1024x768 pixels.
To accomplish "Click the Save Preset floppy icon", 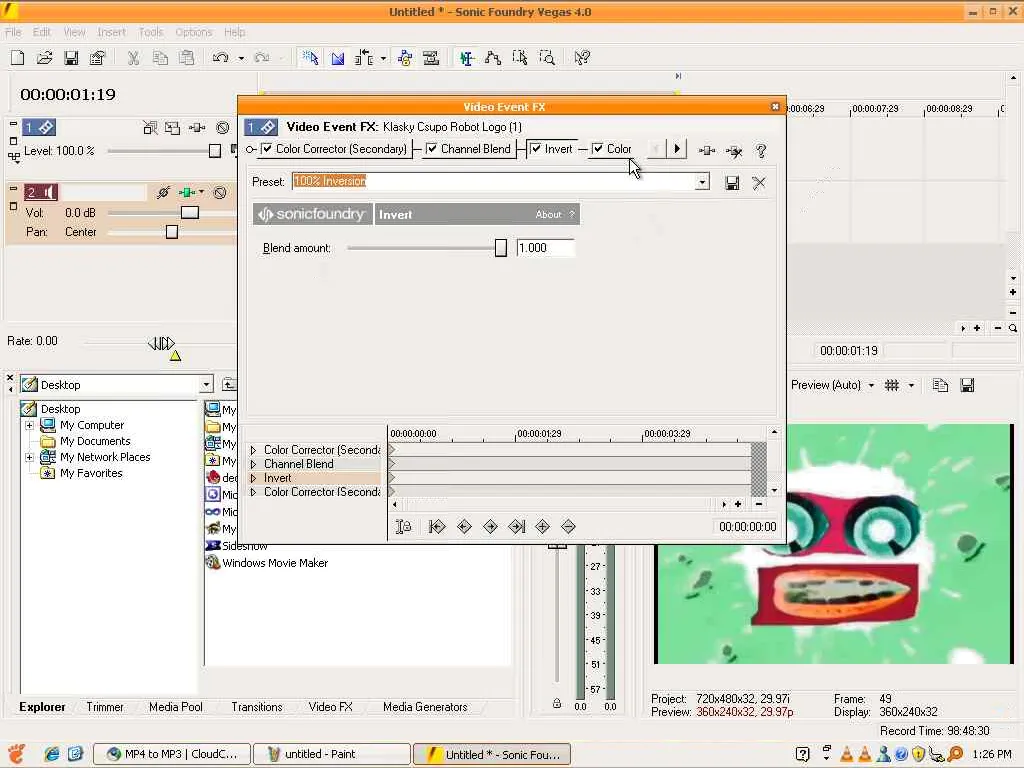I will (732, 183).
